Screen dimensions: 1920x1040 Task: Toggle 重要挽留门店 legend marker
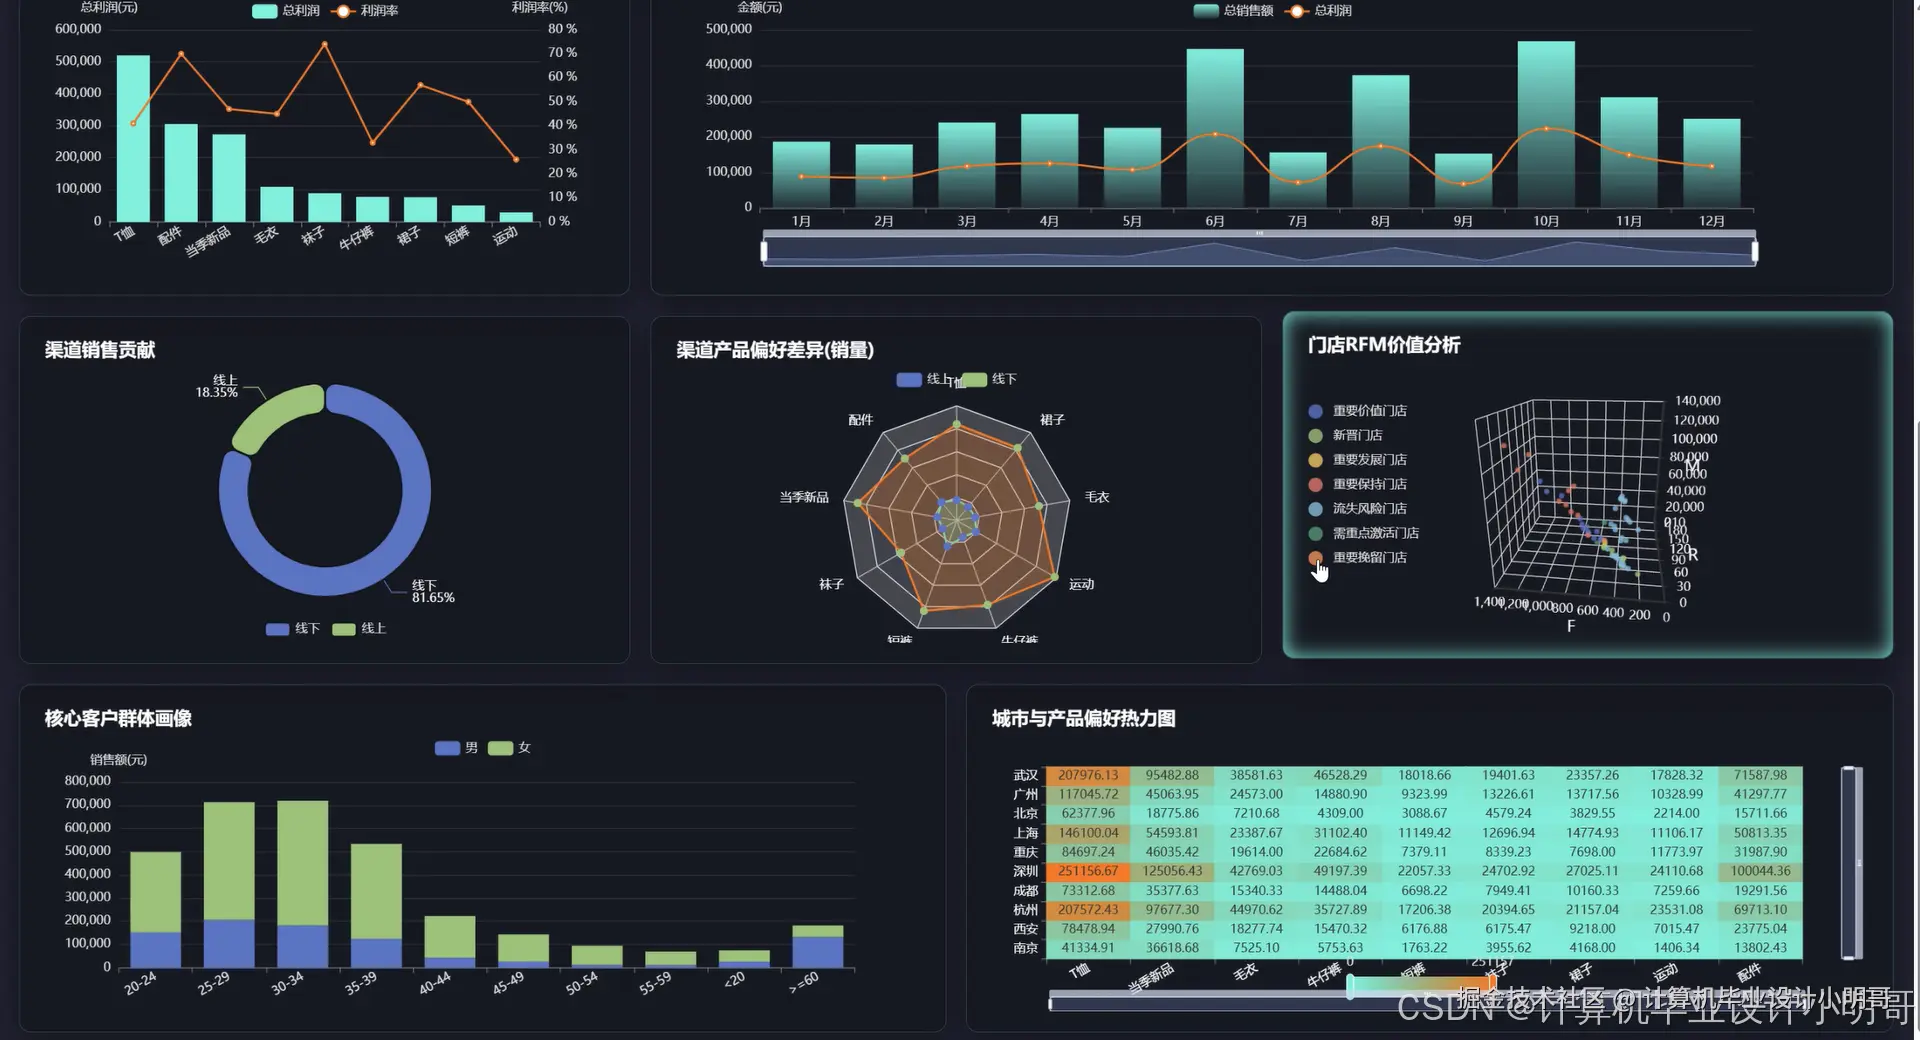[1315, 558]
